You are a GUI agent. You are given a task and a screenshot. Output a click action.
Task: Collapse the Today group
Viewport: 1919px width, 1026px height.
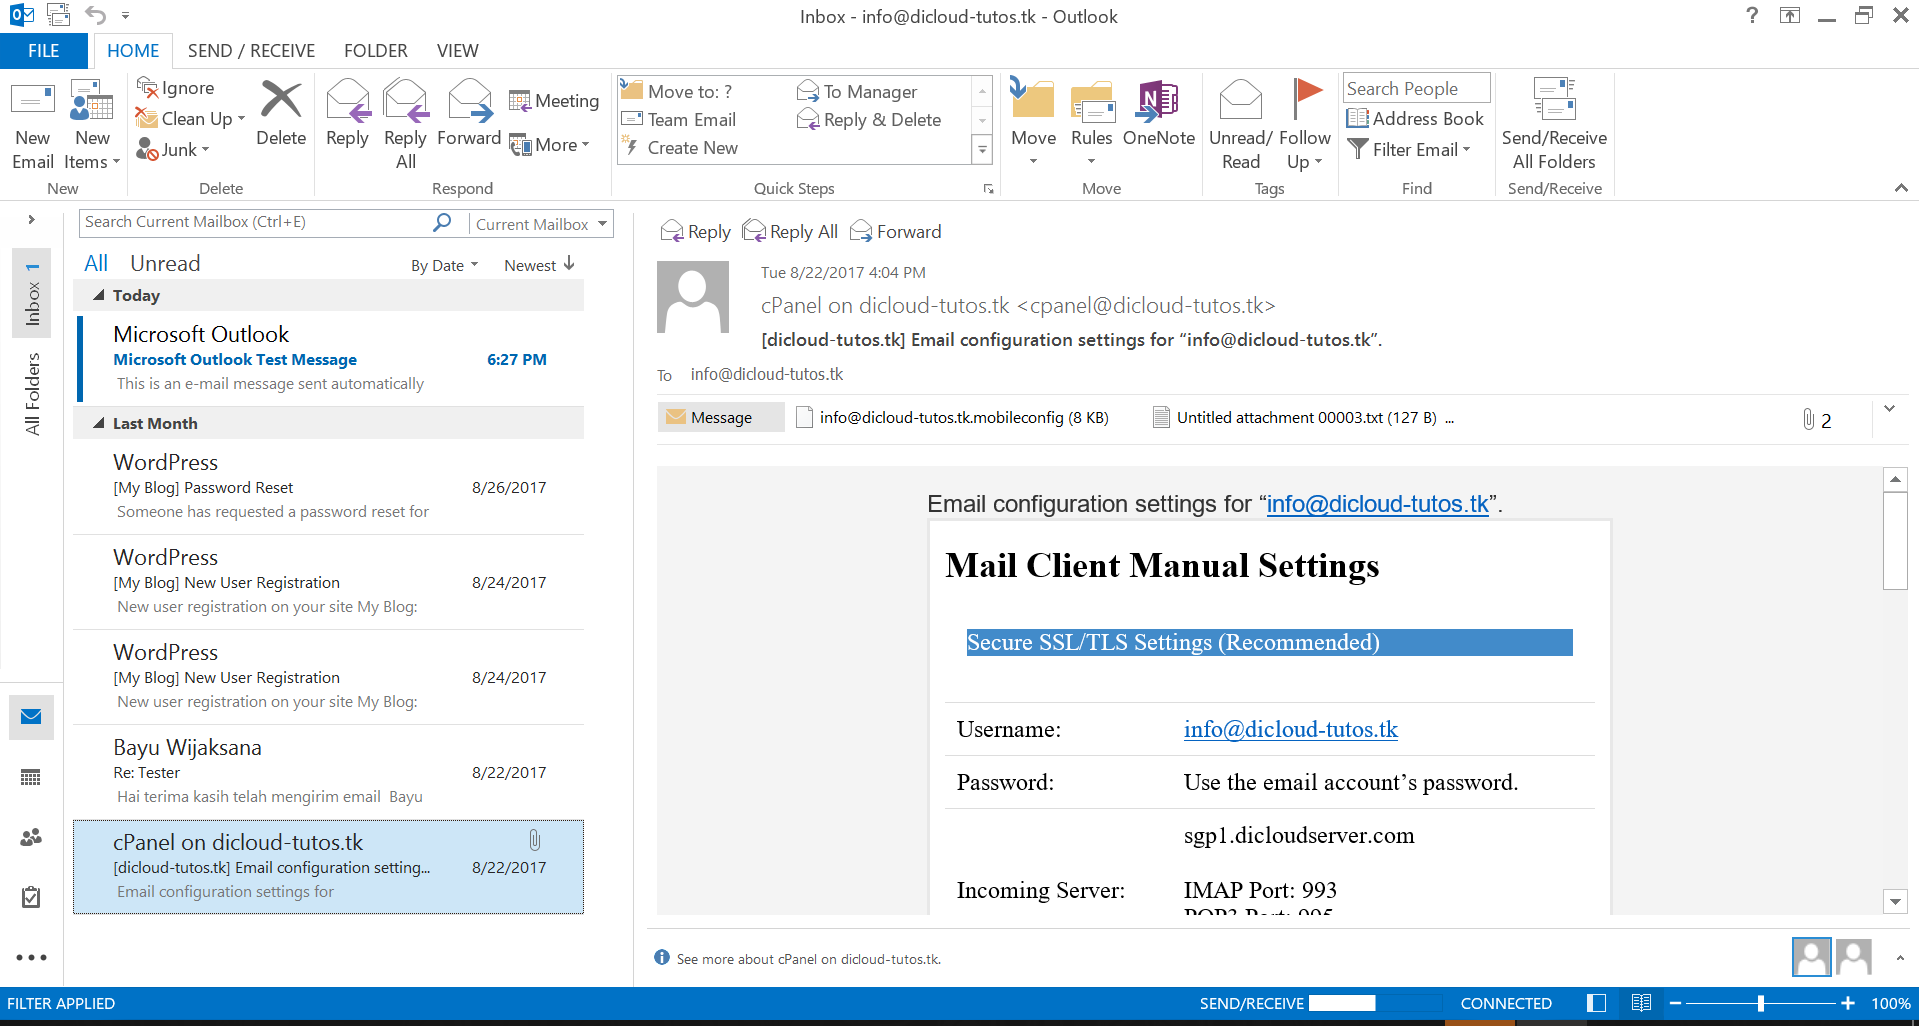pyautogui.click(x=99, y=295)
